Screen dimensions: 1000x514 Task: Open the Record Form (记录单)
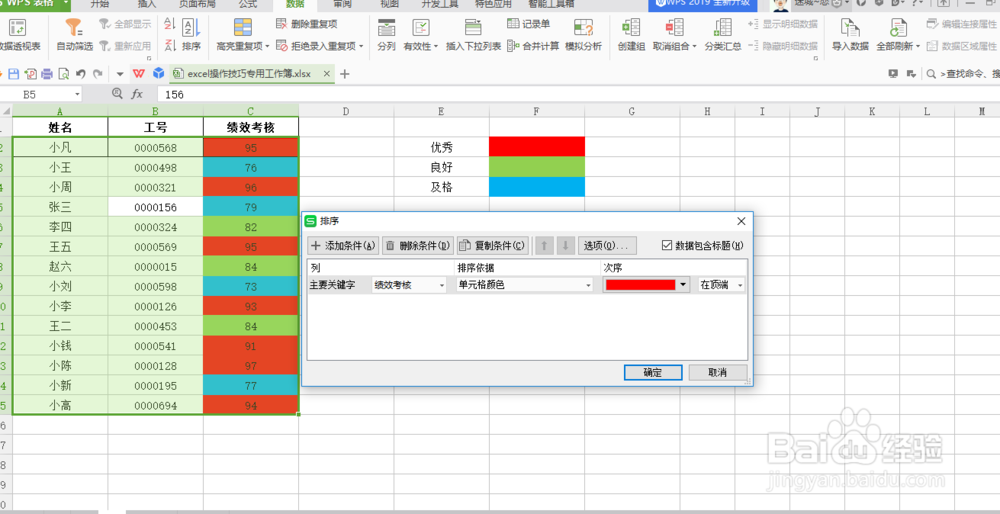tap(529, 24)
